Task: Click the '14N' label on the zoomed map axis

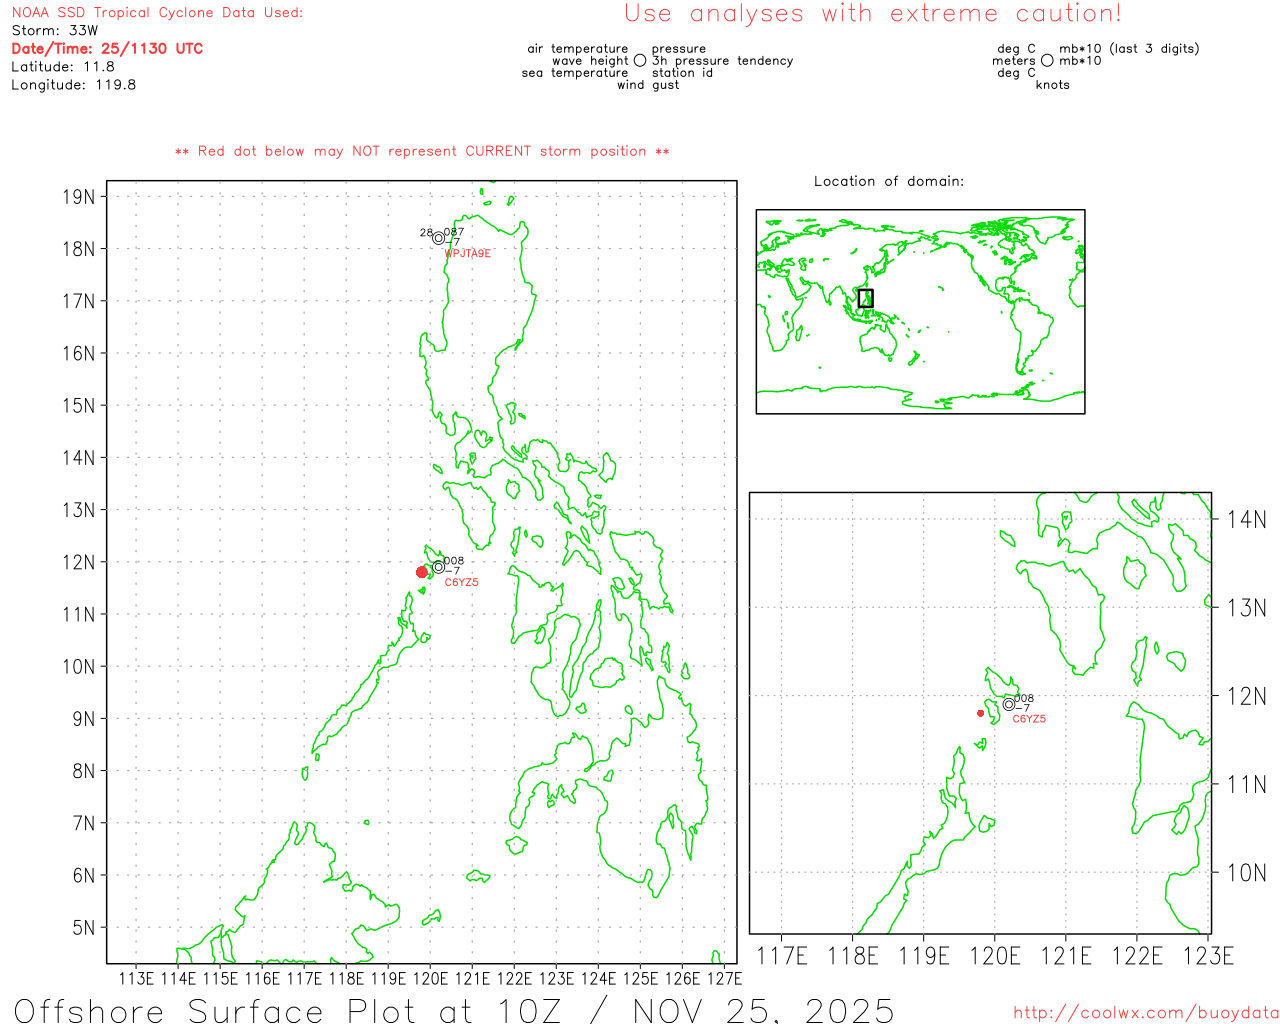Action: point(1247,519)
